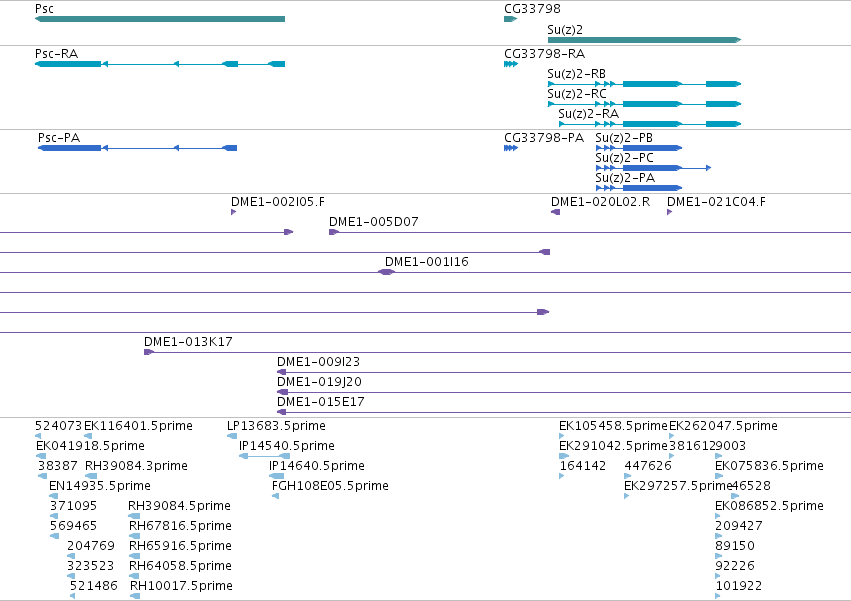Click the RH39084.5prime EST label
851x601 pixels.
pyautogui.click(x=179, y=506)
